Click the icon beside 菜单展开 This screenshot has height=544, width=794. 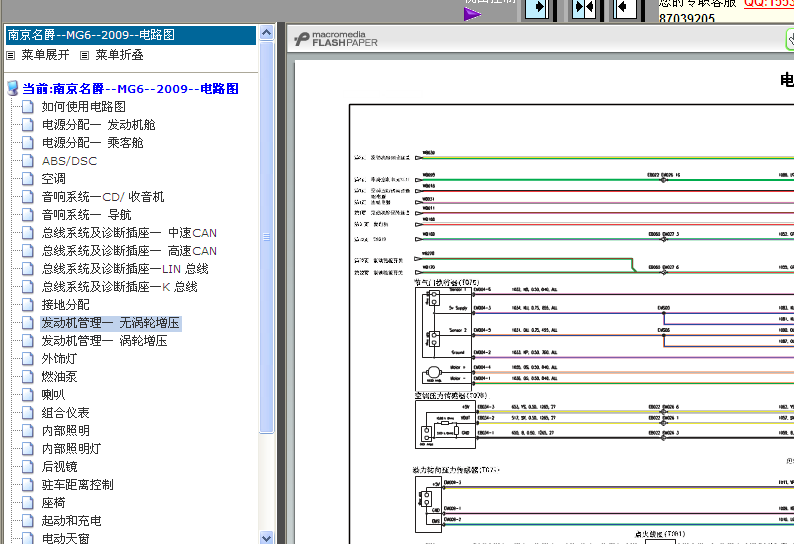(x=11, y=55)
